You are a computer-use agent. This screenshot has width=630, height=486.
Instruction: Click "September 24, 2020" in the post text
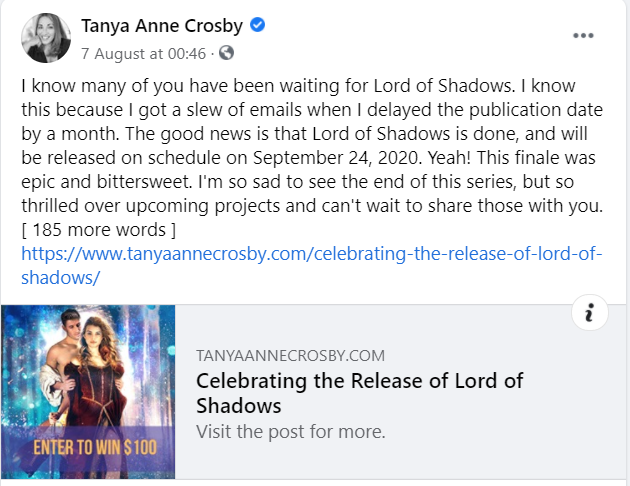tap(337, 158)
